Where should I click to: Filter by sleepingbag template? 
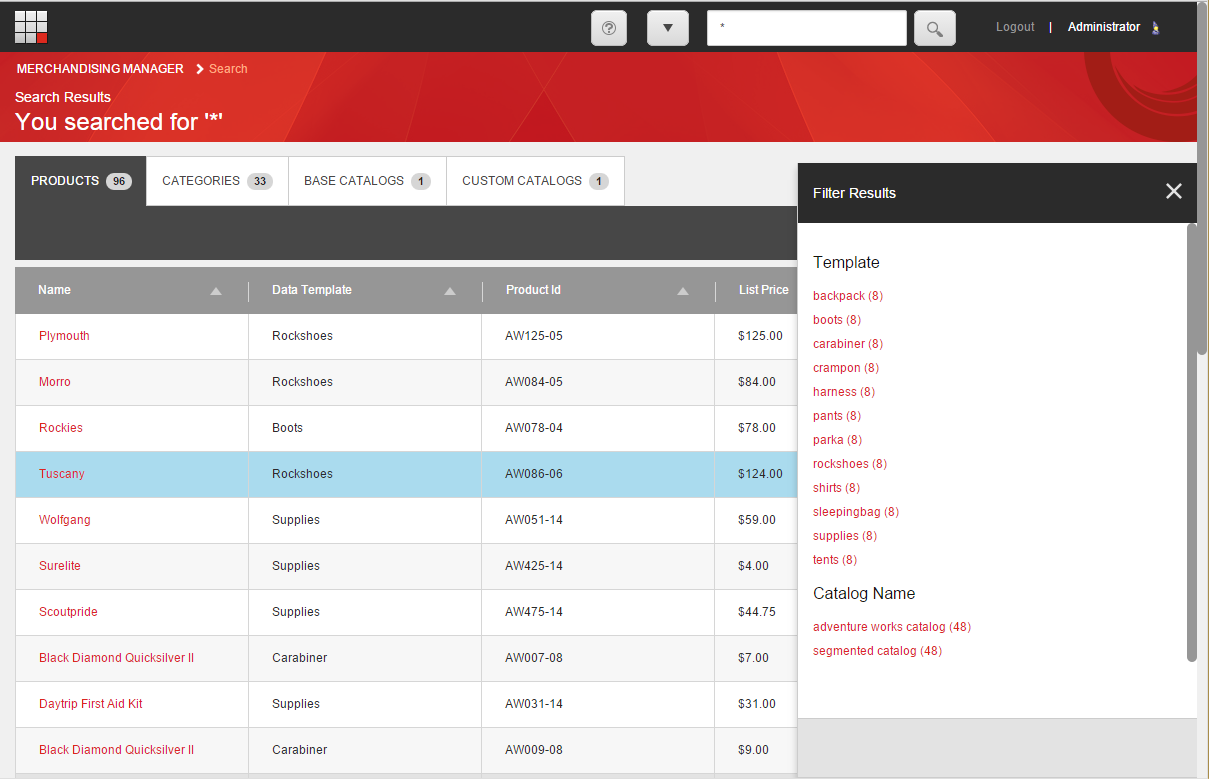point(847,512)
